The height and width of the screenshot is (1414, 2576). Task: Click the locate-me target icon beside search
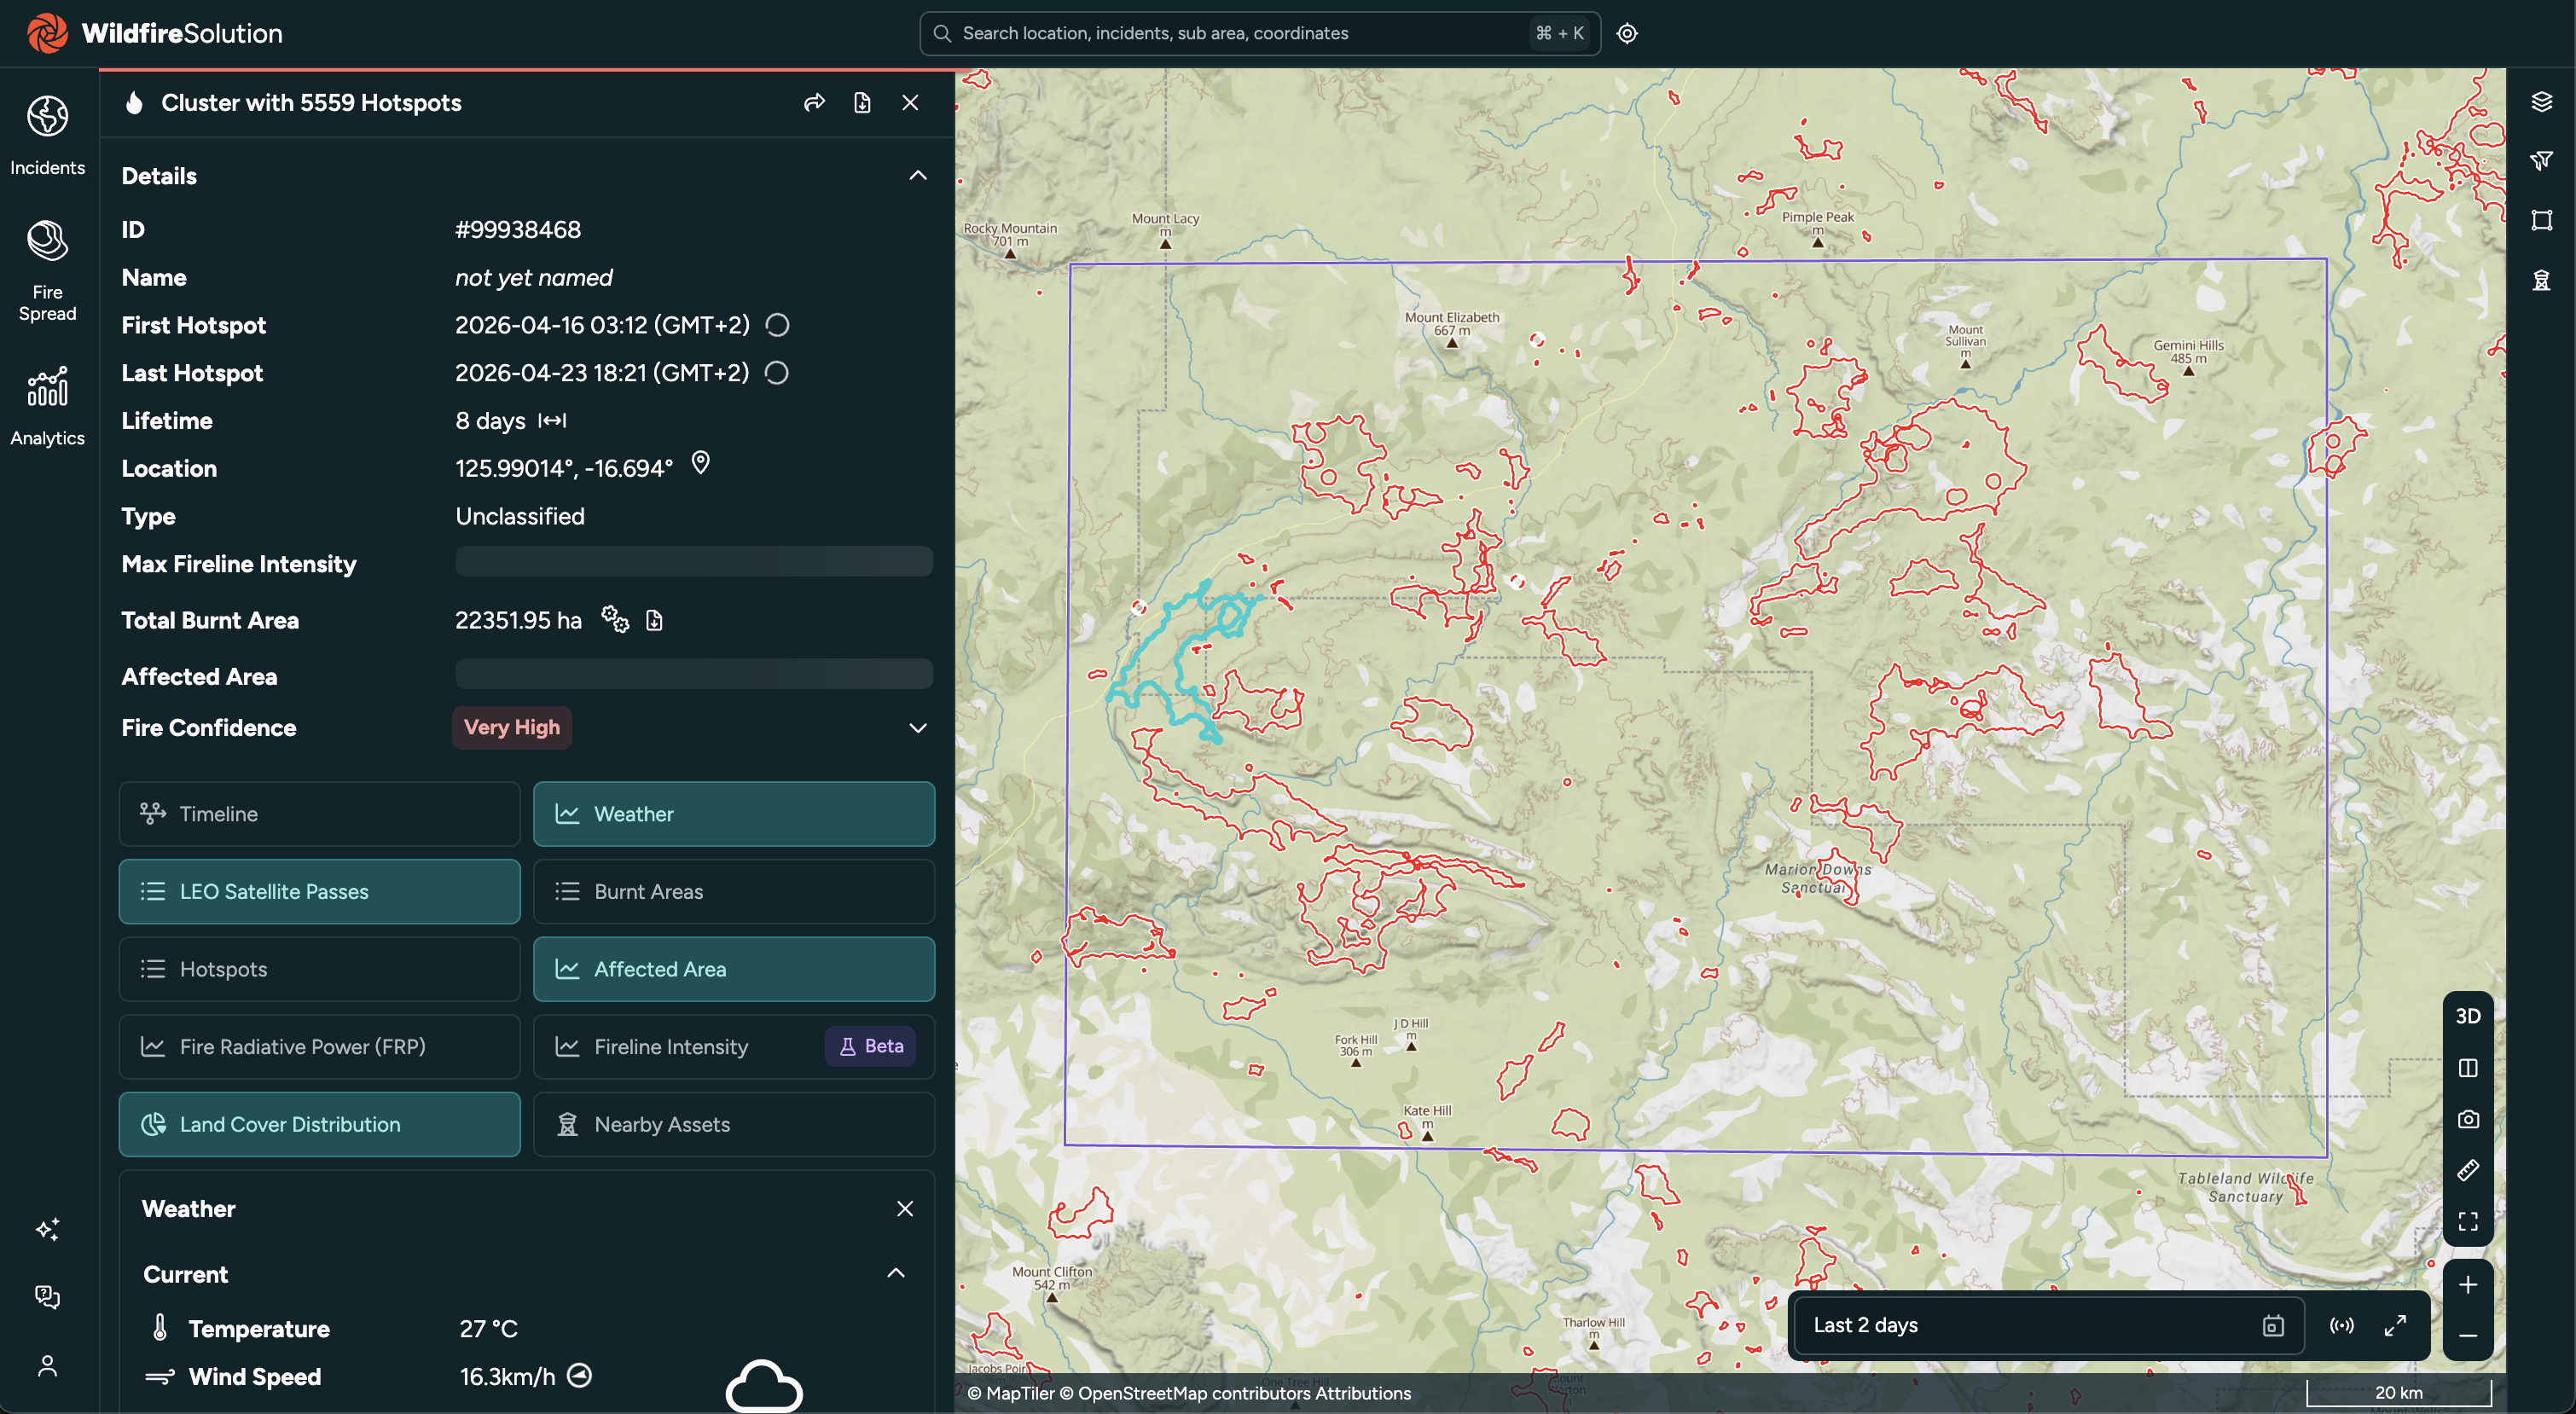coord(1627,33)
